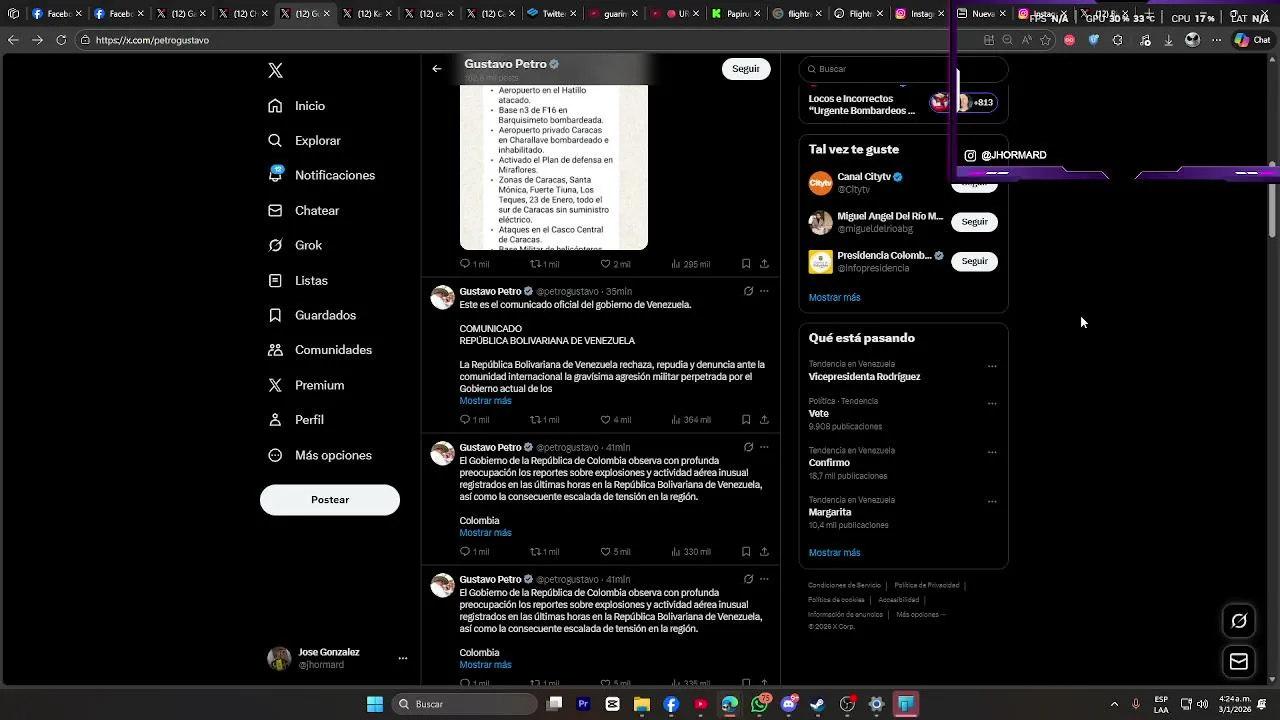
Task: Click the browser address bar URL
Action: click(152, 40)
